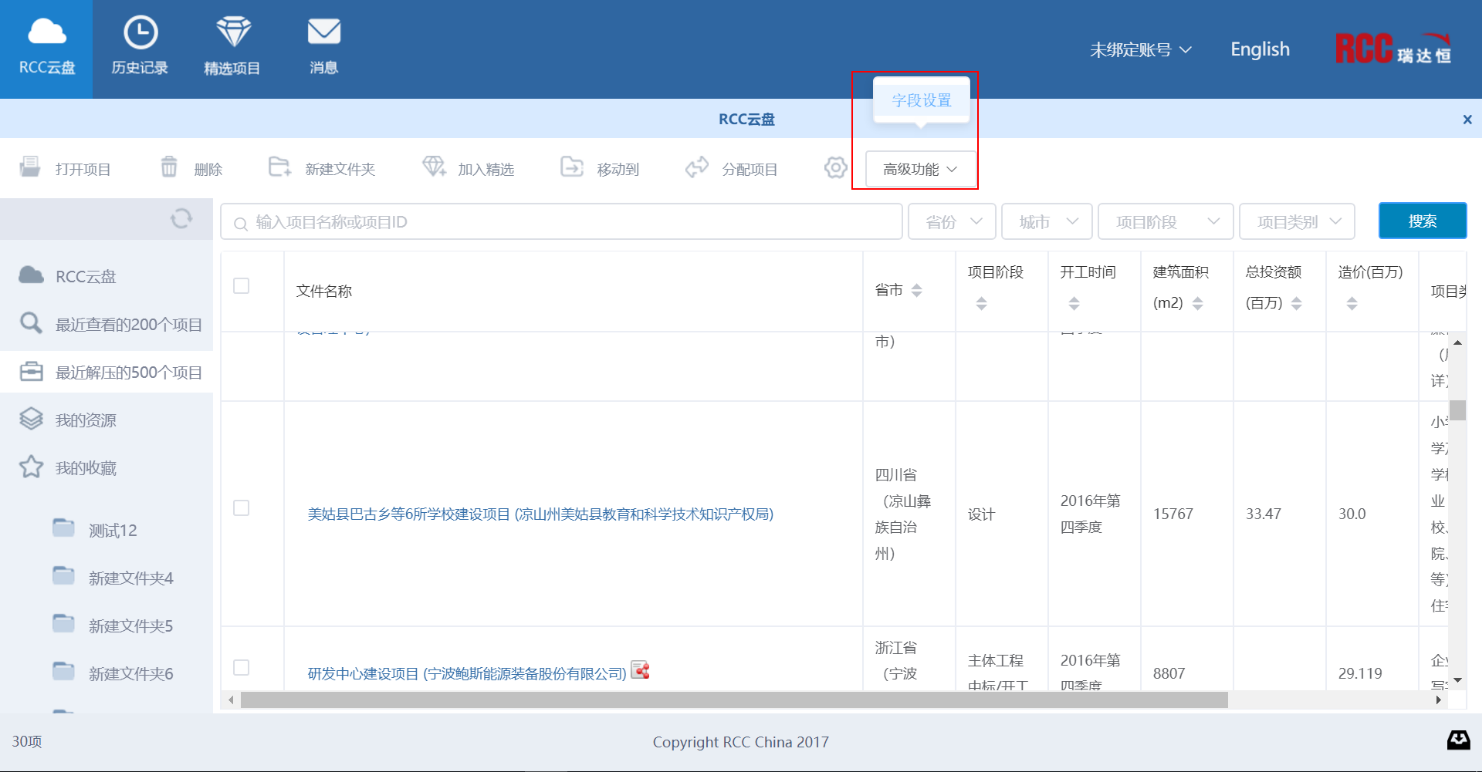1482x773 pixels.
Task: Open the RCC云盘 cloud tab
Action: [46, 49]
